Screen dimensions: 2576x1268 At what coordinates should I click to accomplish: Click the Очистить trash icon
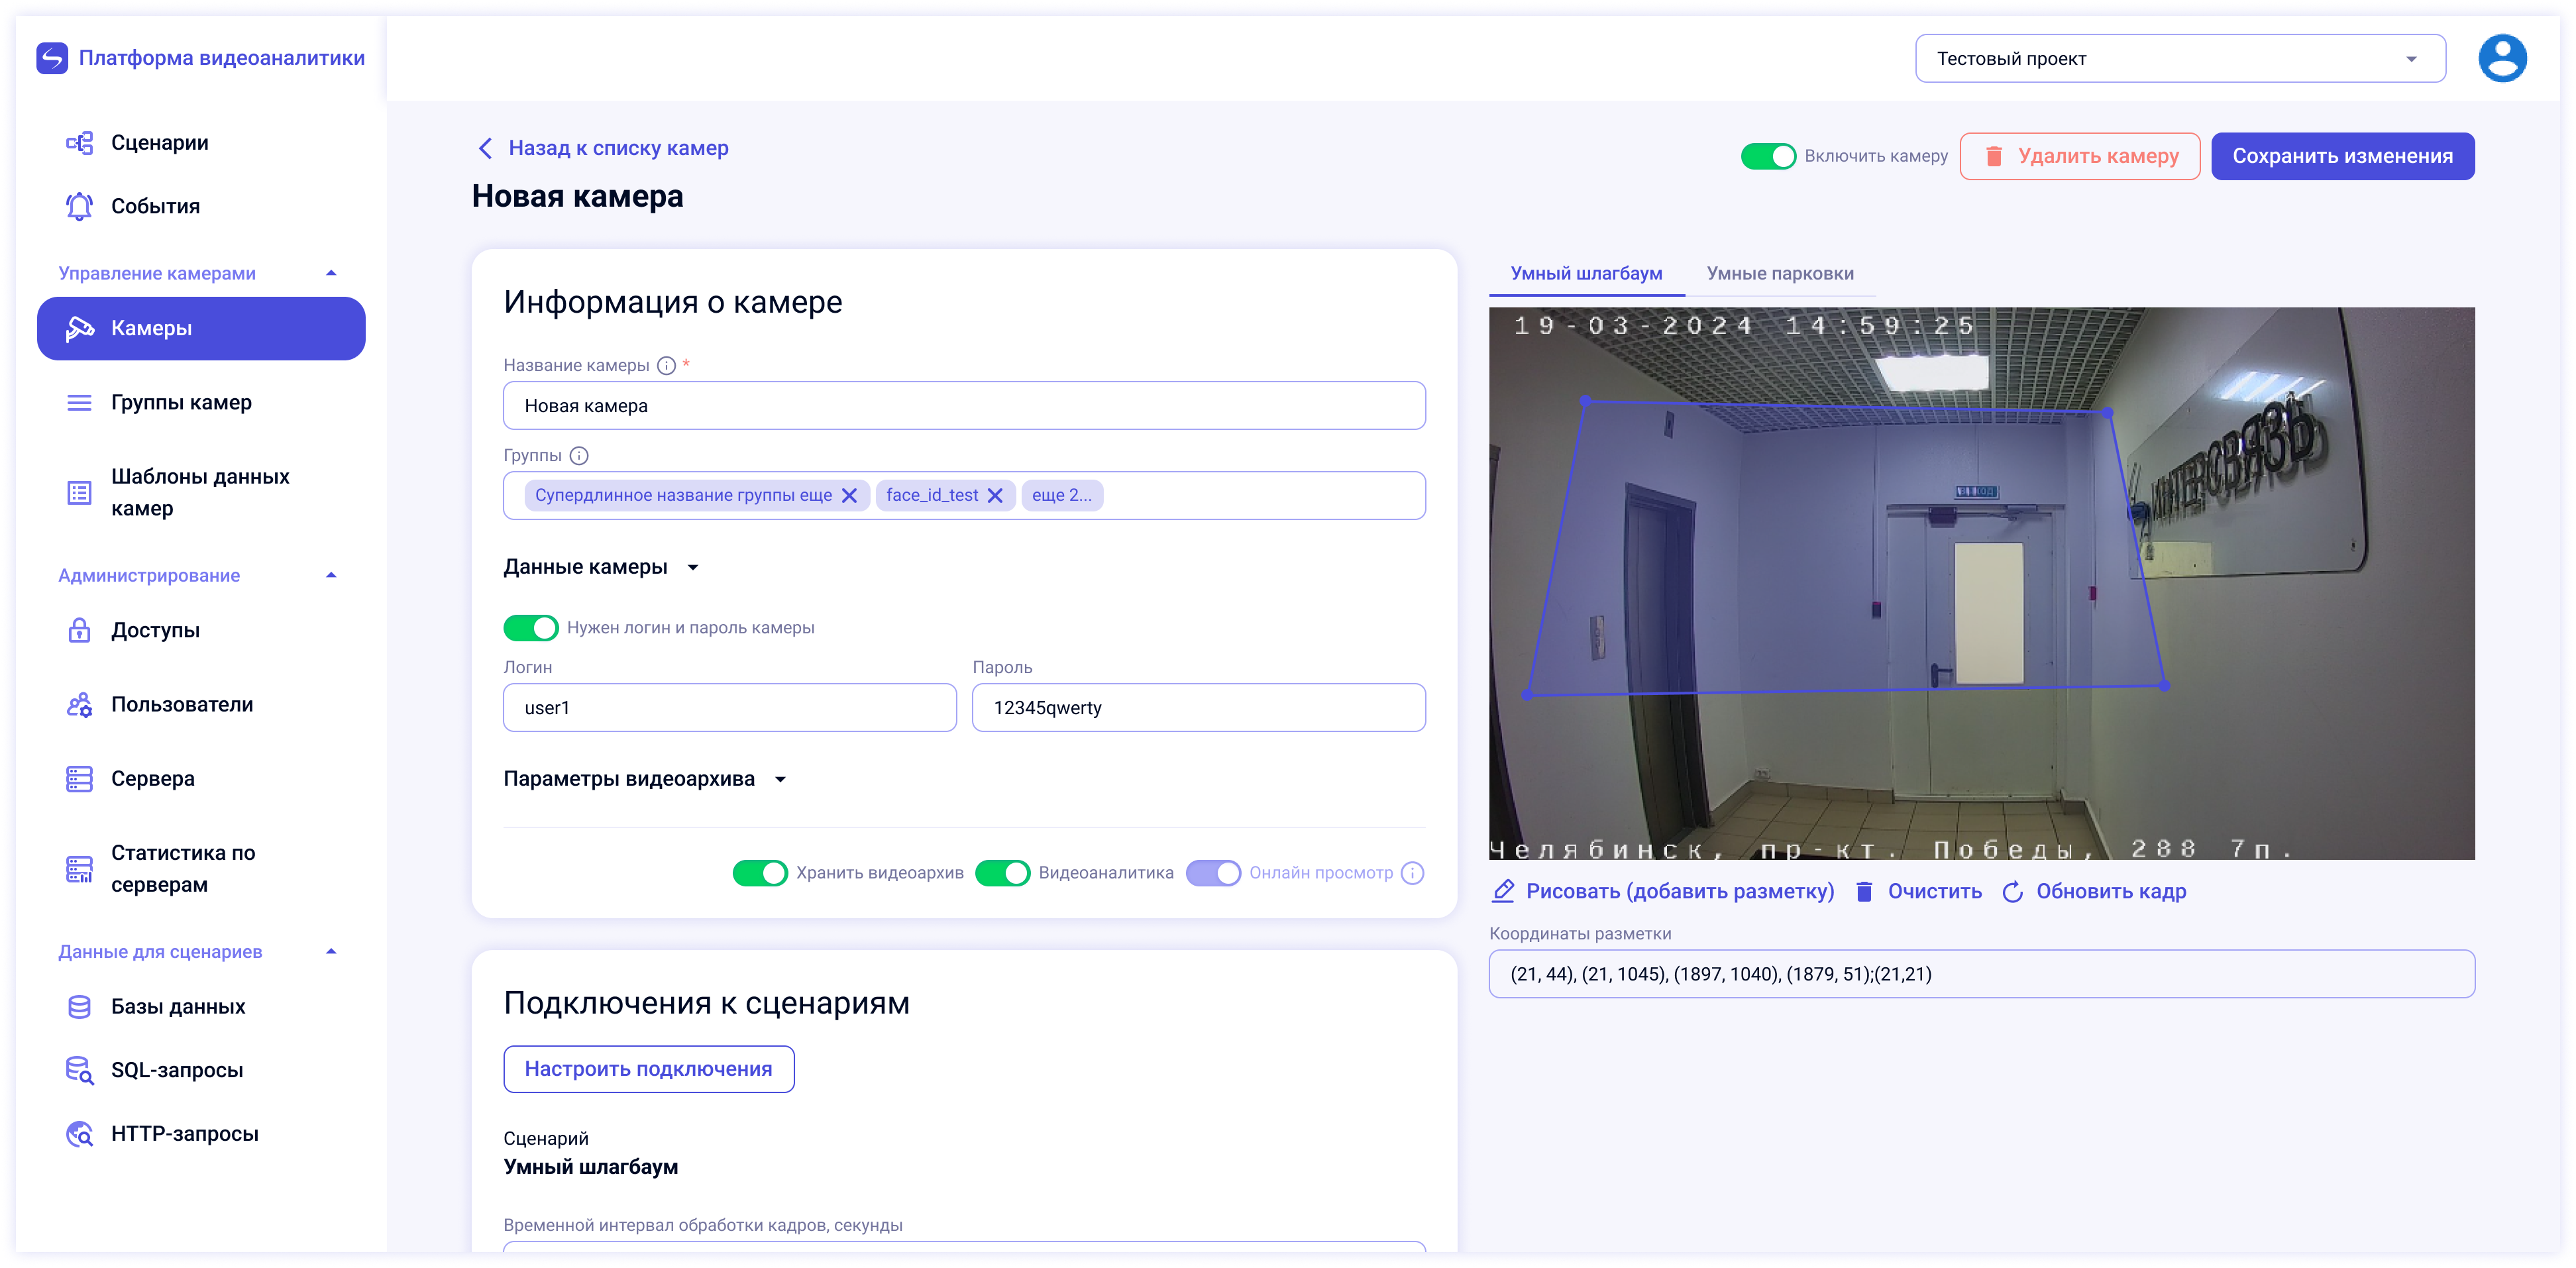click(x=1864, y=891)
